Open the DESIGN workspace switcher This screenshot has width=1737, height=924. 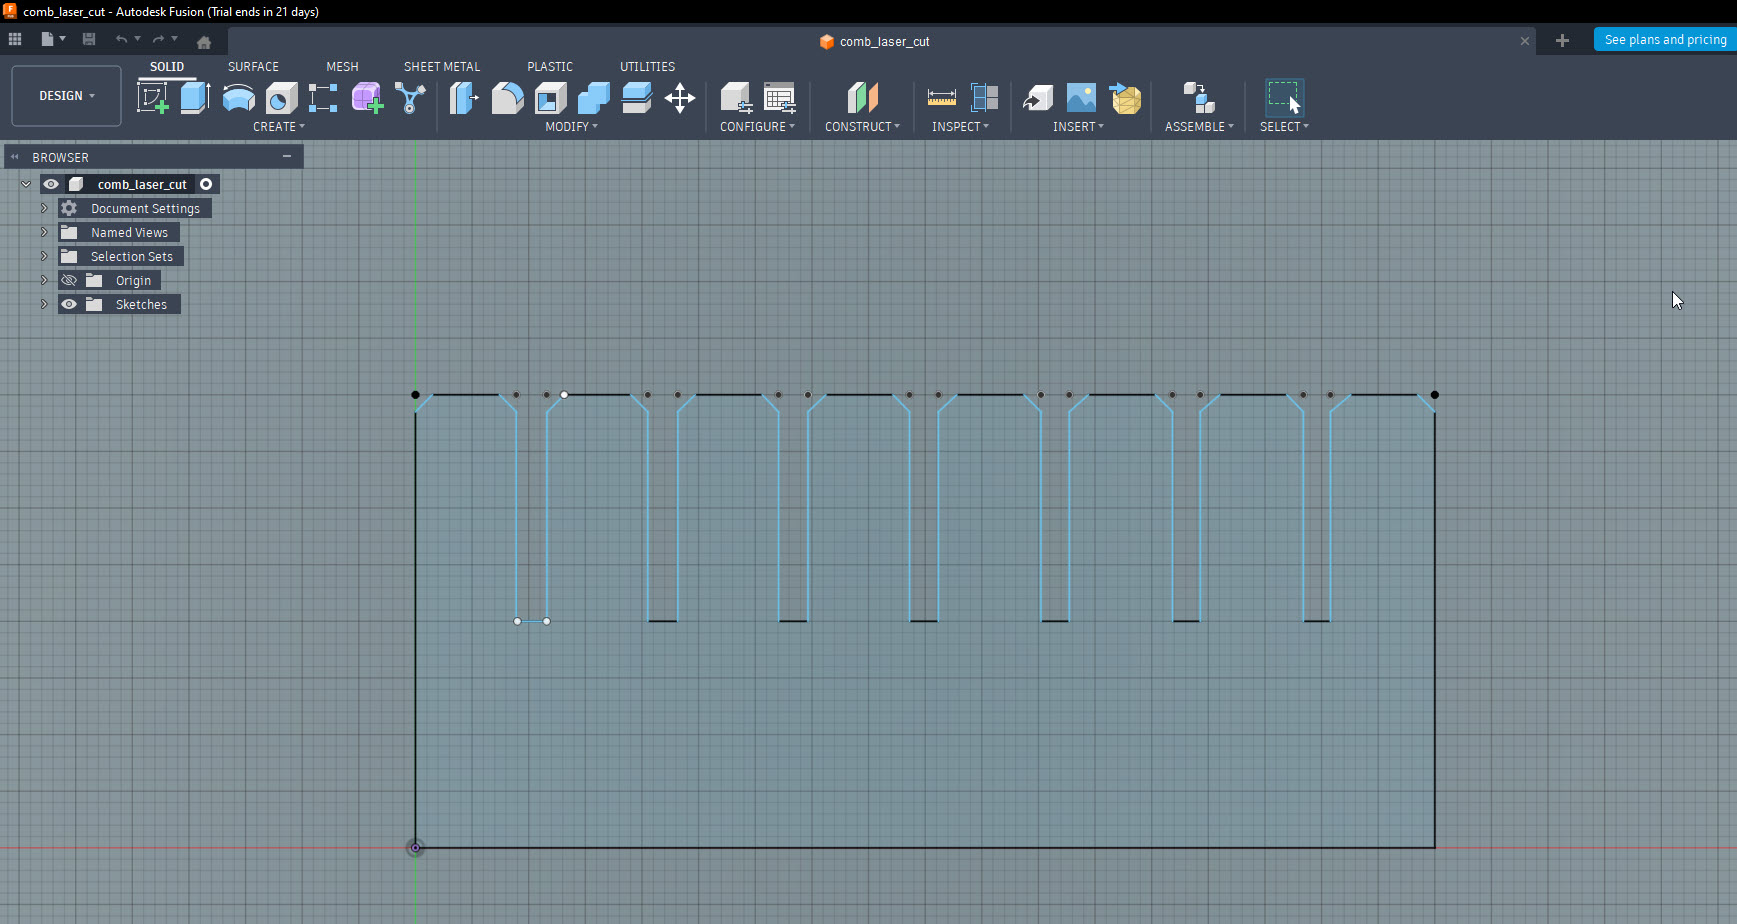(65, 95)
